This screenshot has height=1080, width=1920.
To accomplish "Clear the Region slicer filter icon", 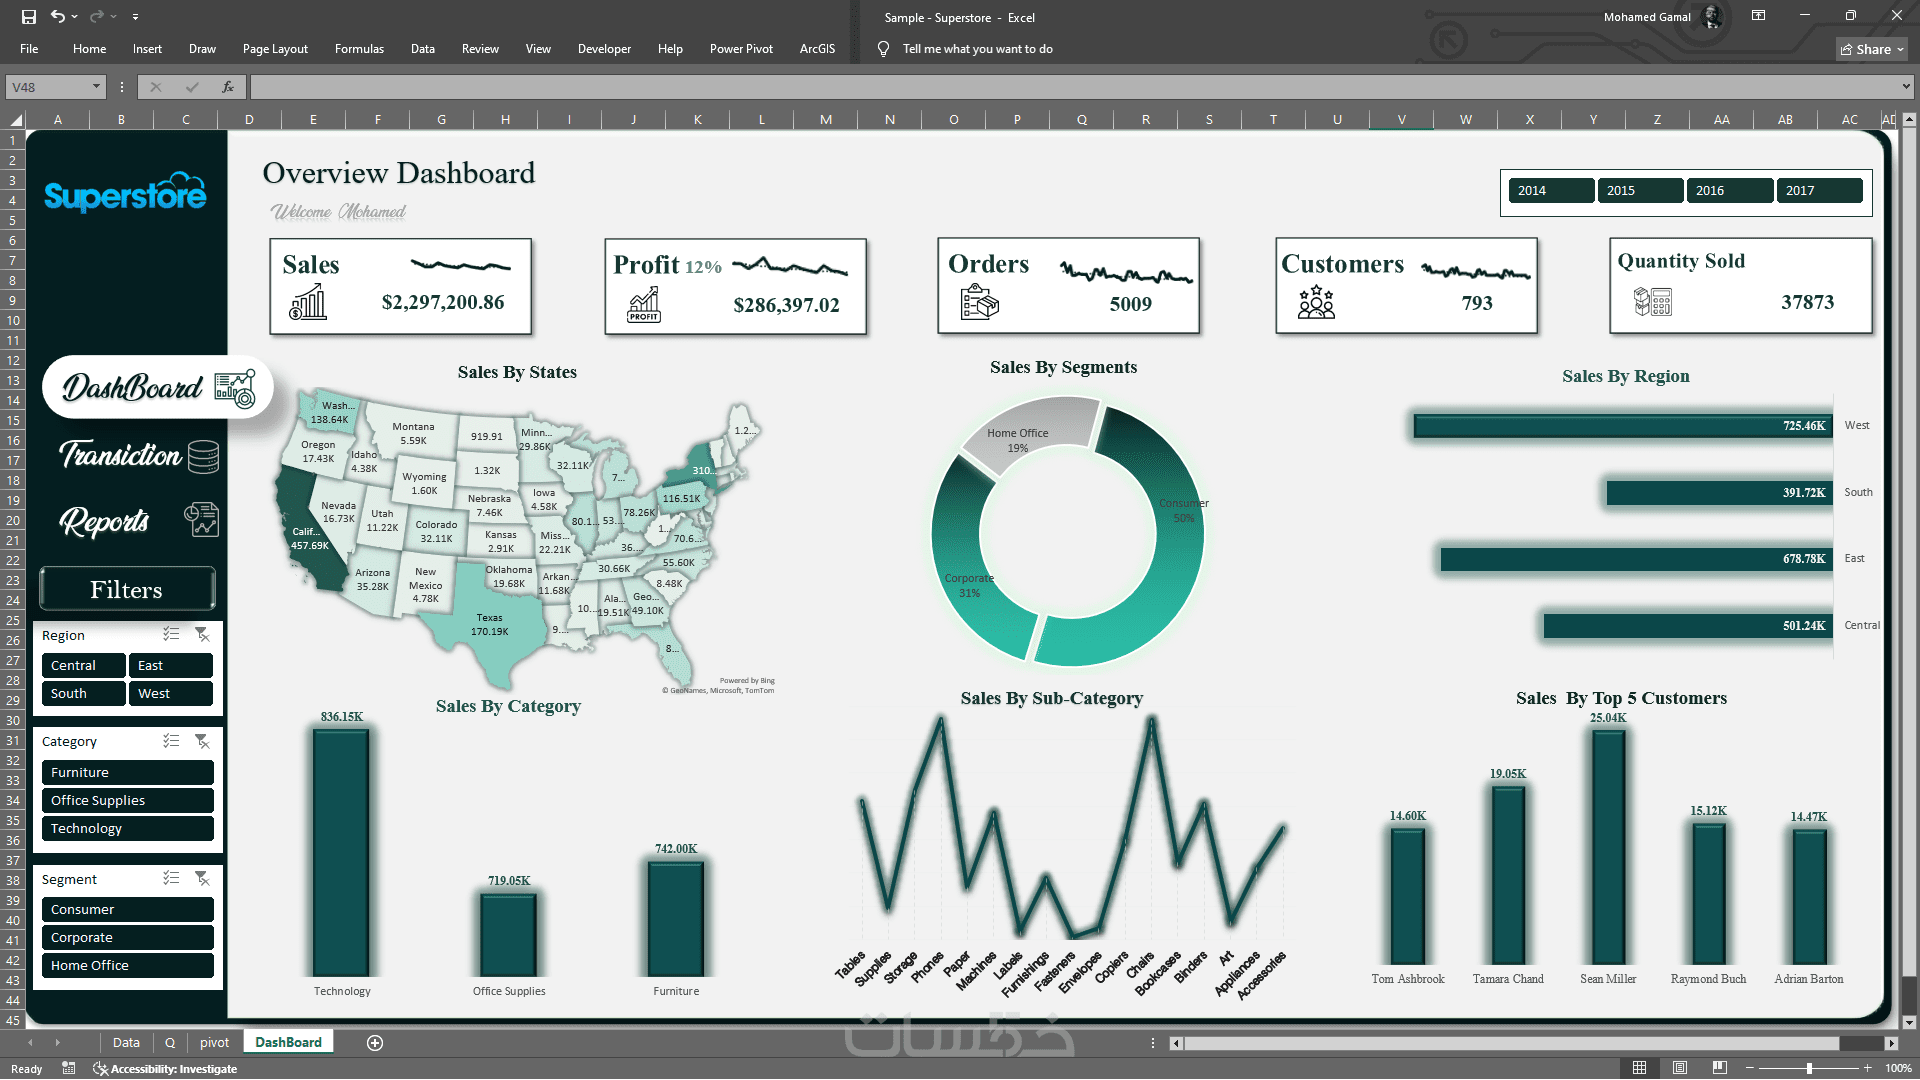I will click(202, 635).
